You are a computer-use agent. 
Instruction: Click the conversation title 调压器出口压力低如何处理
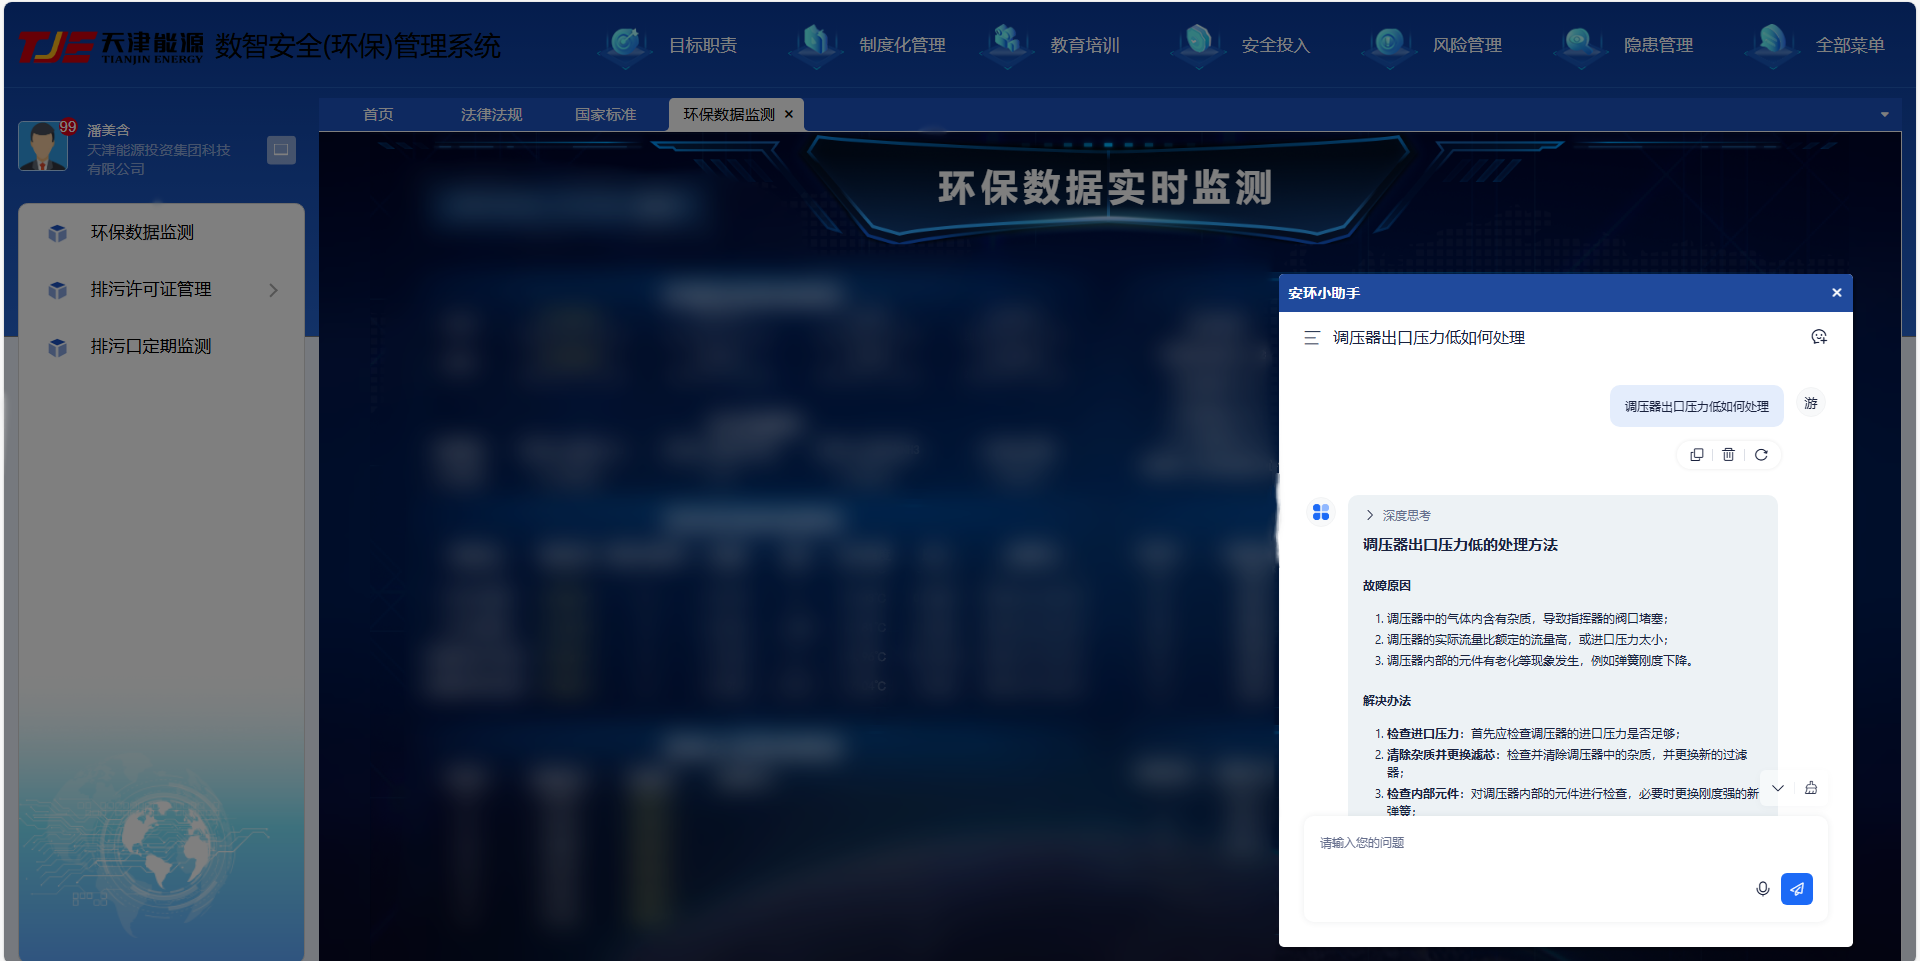tap(1429, 338)
